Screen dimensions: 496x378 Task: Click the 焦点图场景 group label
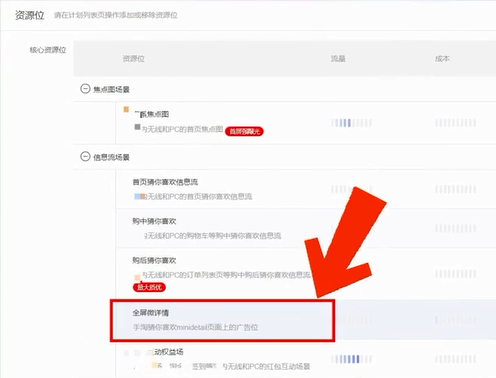pos(111,89)
